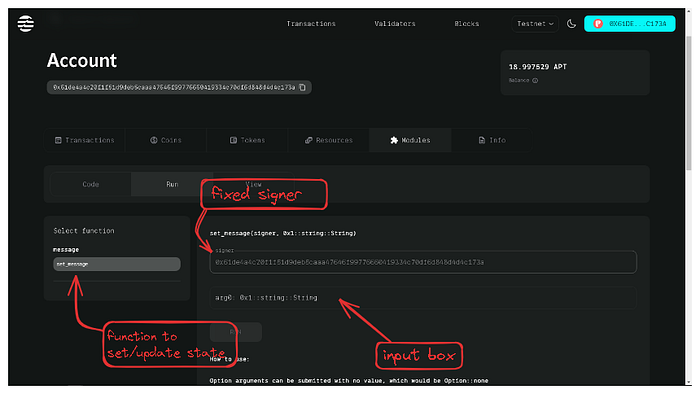
Task: Toggle dark mode moon icon
Action: coord(571,24)
